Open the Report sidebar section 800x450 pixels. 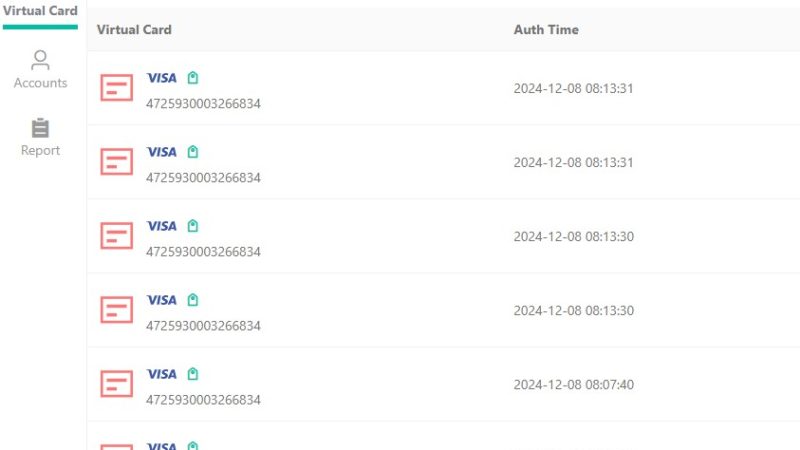click(40, 137)
